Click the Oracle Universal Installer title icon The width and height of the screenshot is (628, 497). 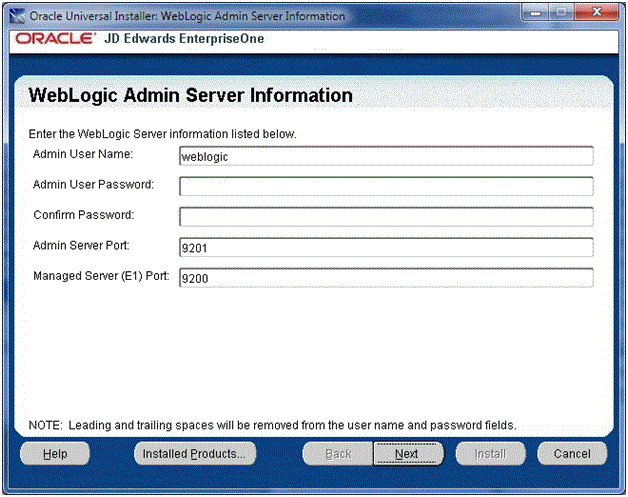click(x=17, y=16)
